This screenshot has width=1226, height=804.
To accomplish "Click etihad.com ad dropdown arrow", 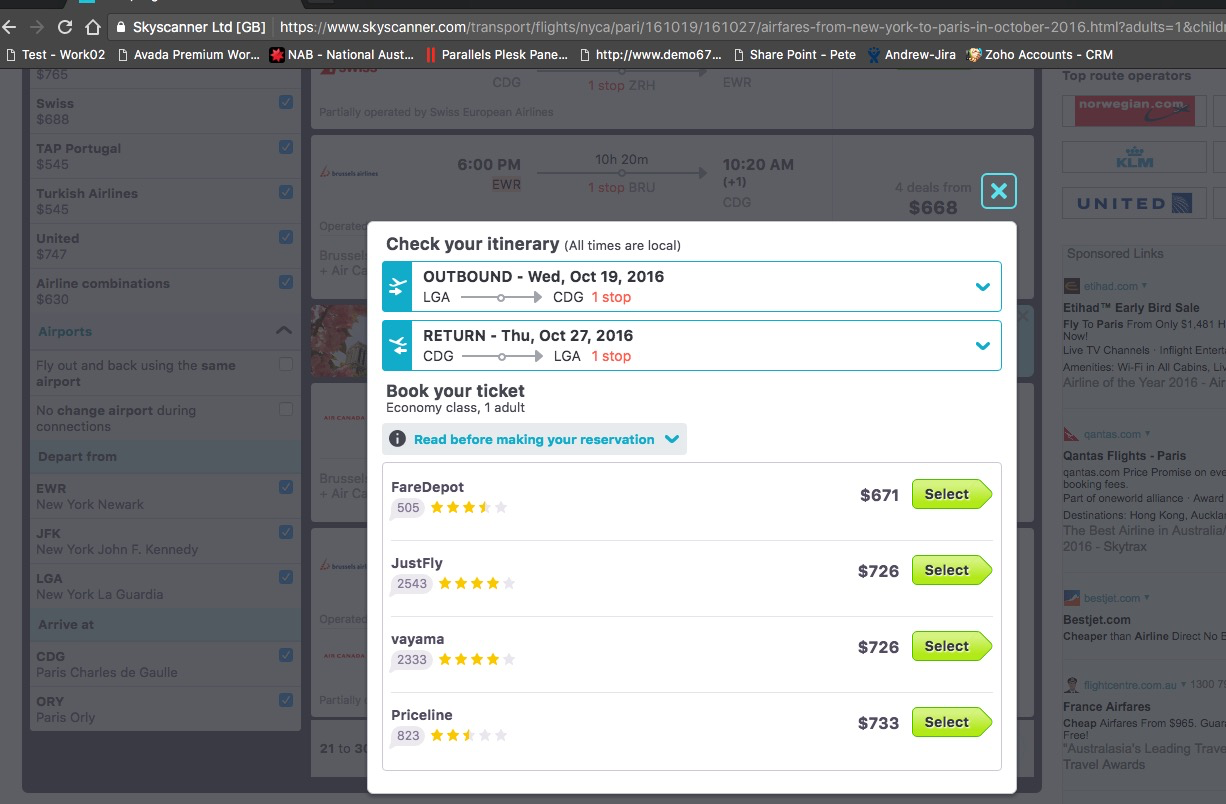I will point(1146,286).
